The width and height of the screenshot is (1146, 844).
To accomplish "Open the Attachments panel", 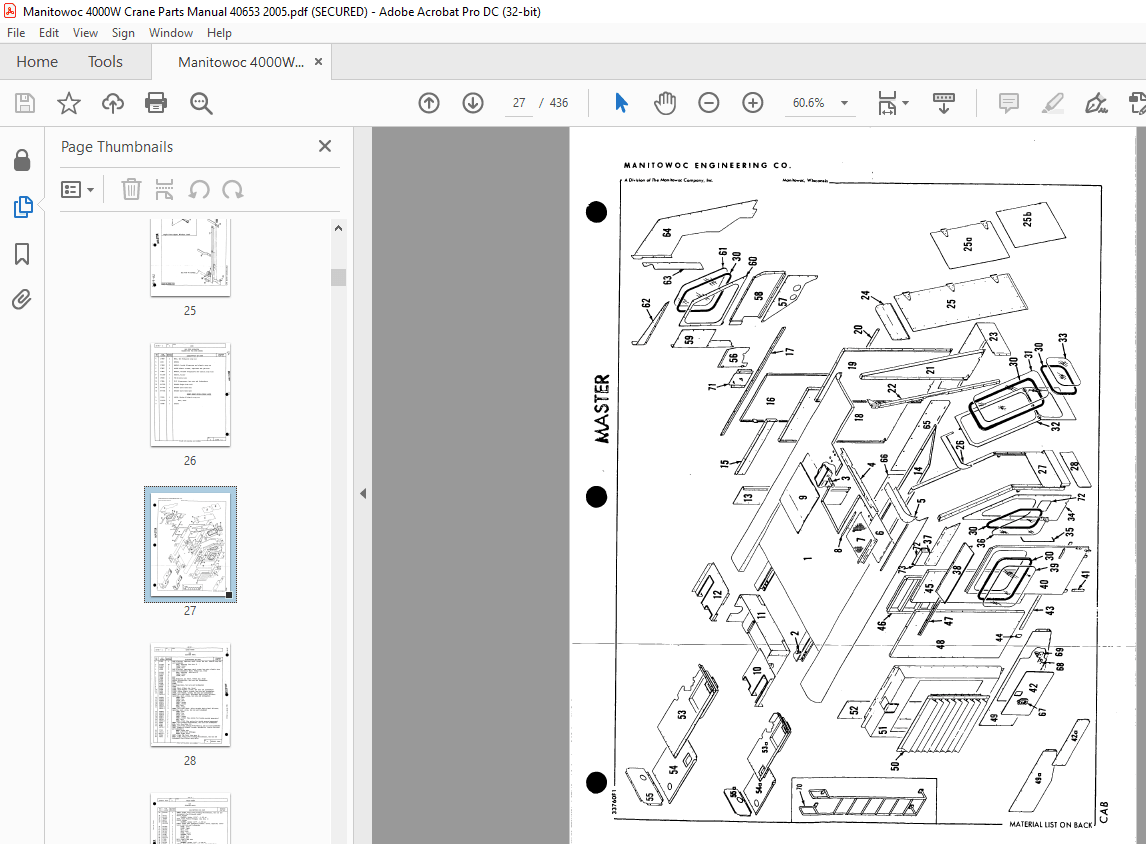I will 22,299.
